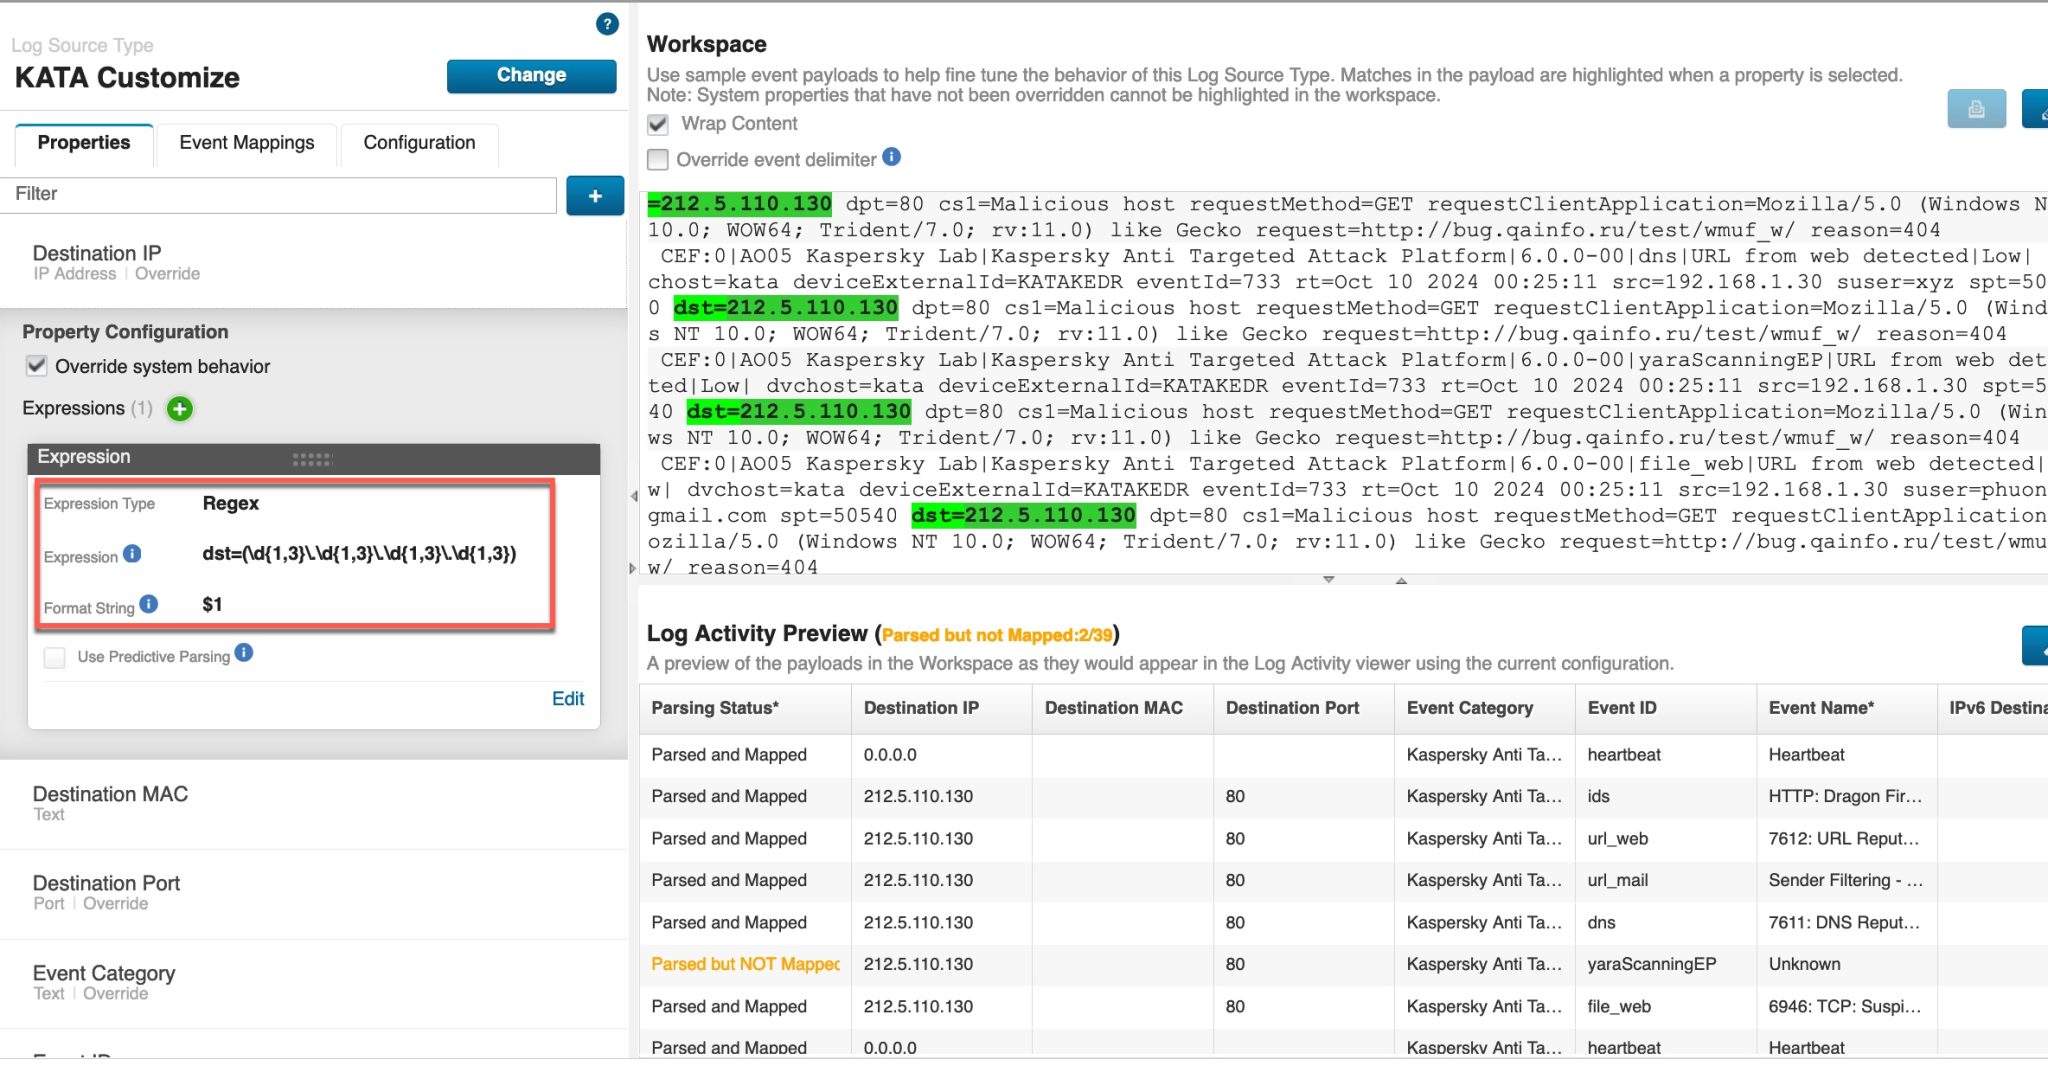
Task: Enable Override event delimiter
Action: 657,159
